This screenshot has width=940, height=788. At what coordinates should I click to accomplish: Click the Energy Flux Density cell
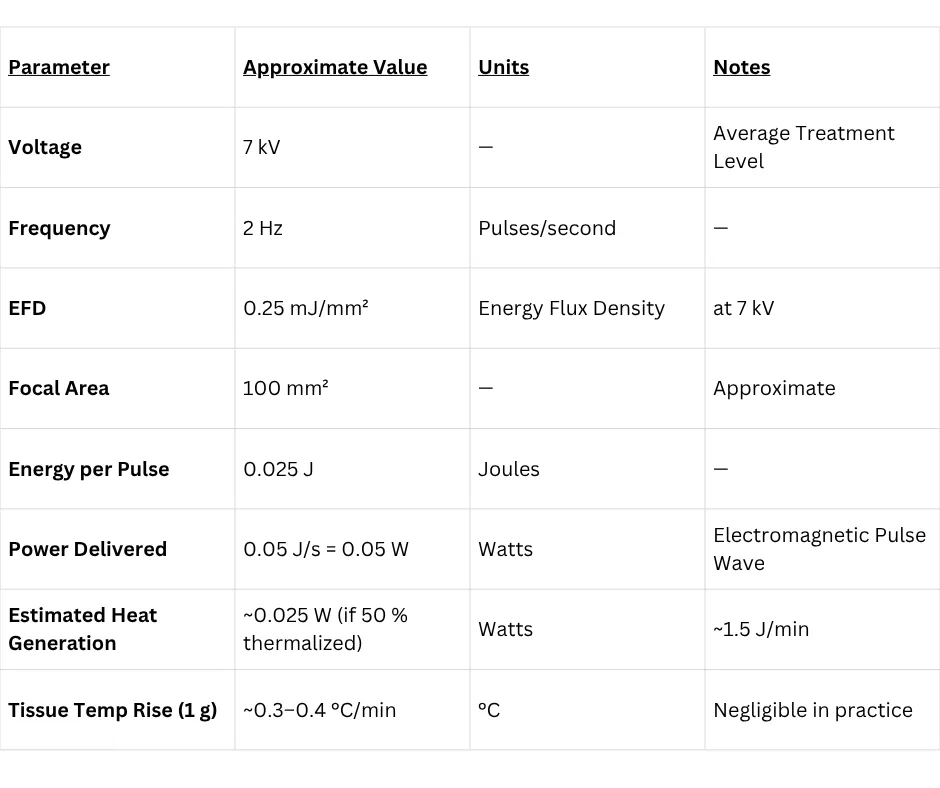pyautogui.click(x=571, y=308)
